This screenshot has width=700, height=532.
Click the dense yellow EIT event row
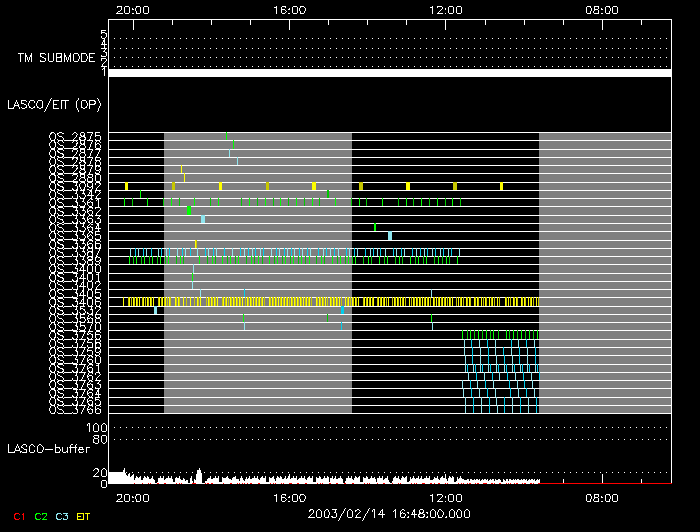pyautogui.click(x=330, y=301)
